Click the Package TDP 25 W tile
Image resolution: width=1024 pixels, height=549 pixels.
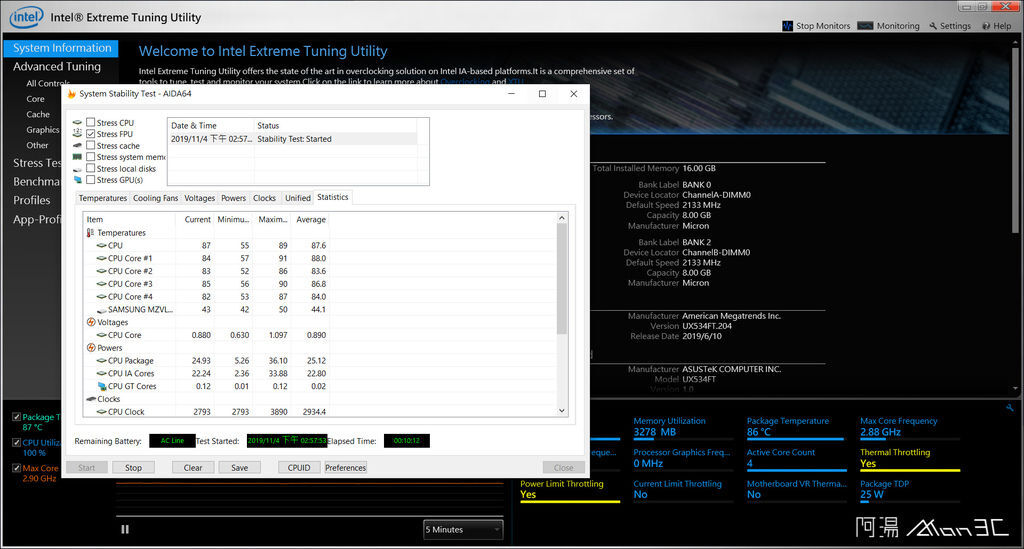coord(910,490)
